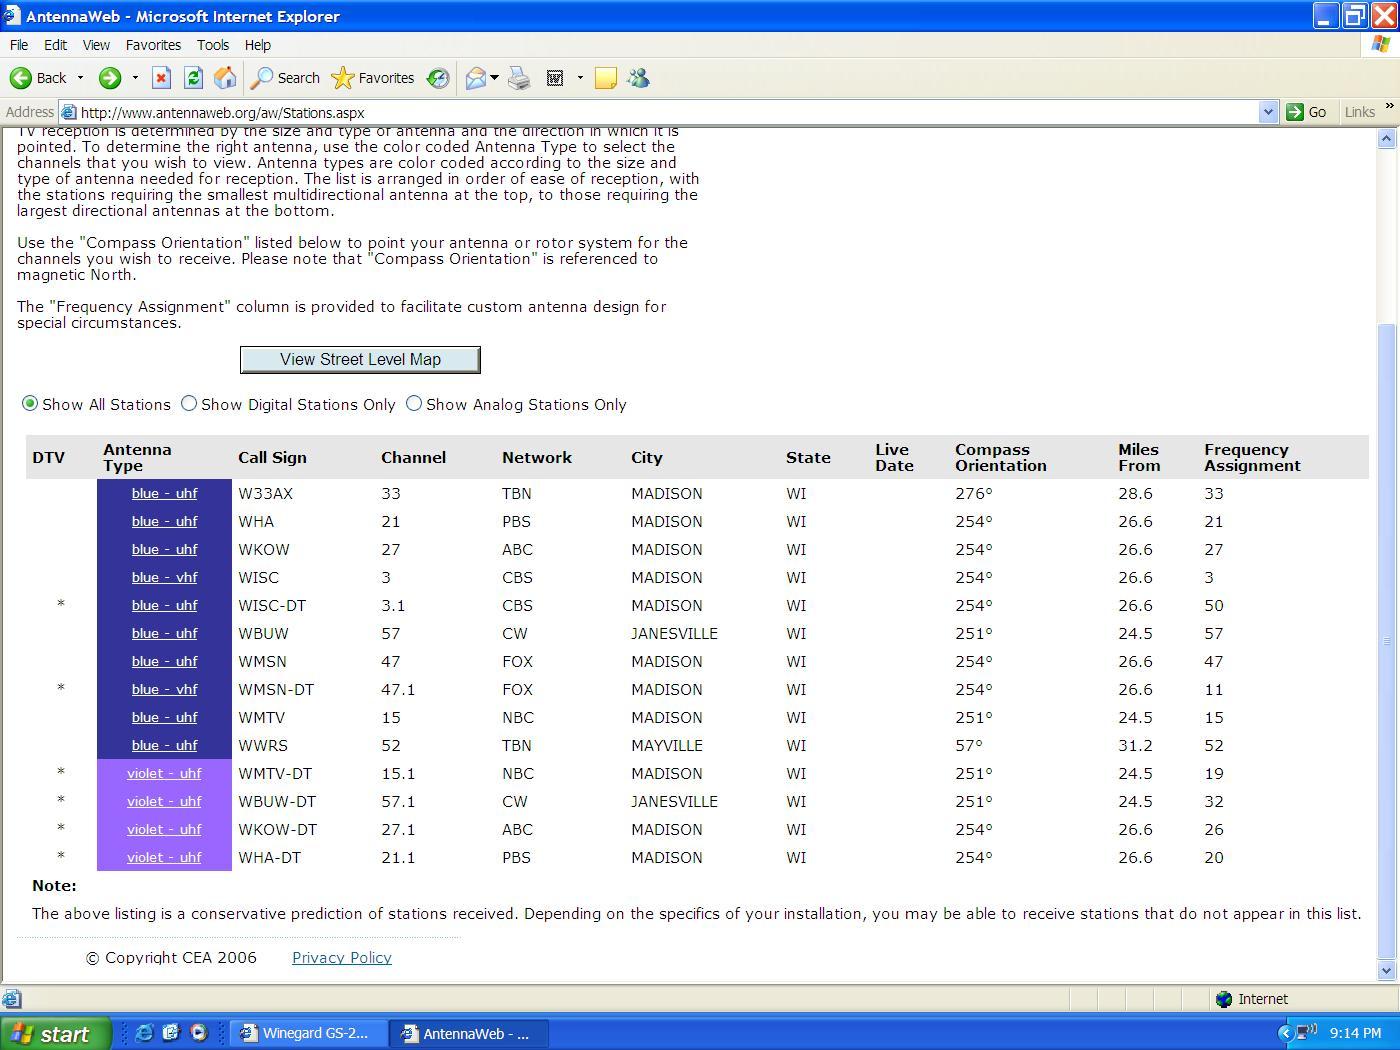Open the Mail button dropdown arrow

click(x=494, y=78)
